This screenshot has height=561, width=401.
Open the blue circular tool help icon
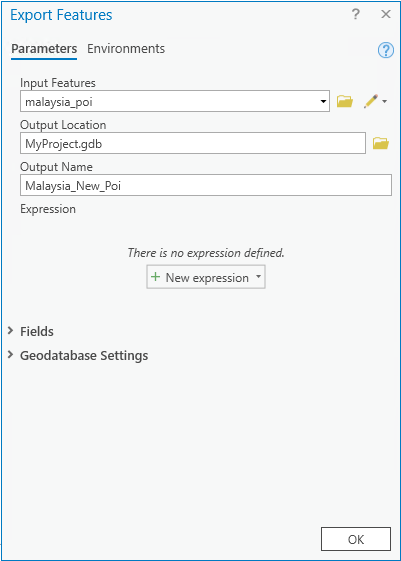coord(386,50)
